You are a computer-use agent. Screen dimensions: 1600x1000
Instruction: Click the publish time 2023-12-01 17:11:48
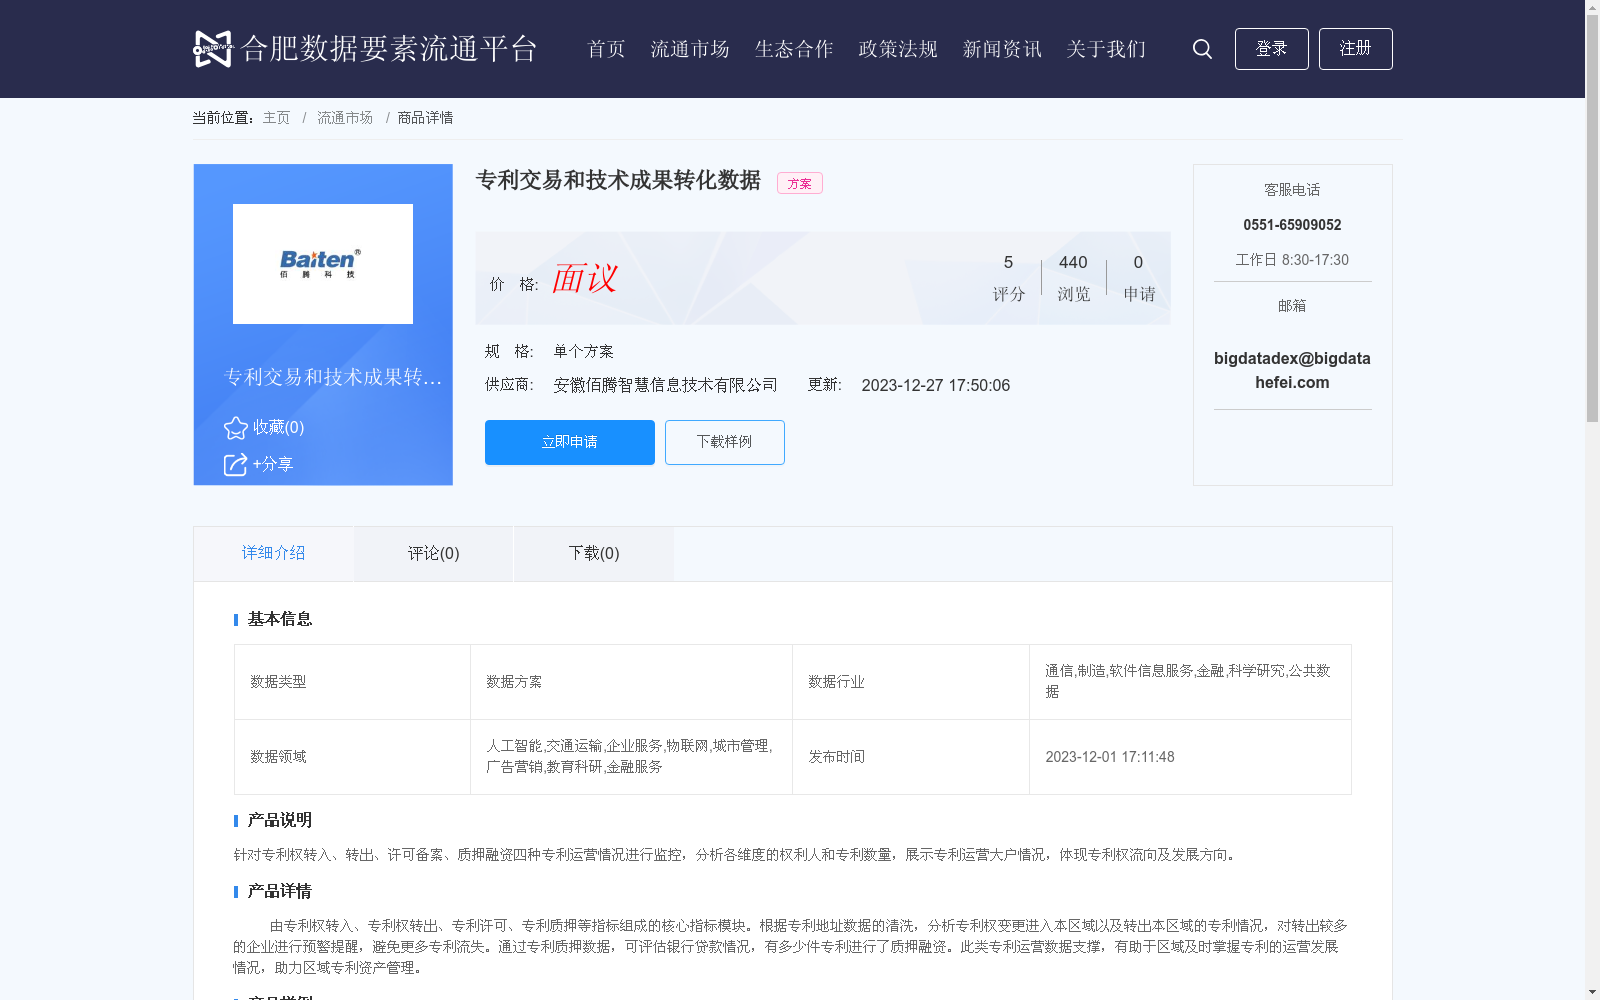tap(1110, 757)
